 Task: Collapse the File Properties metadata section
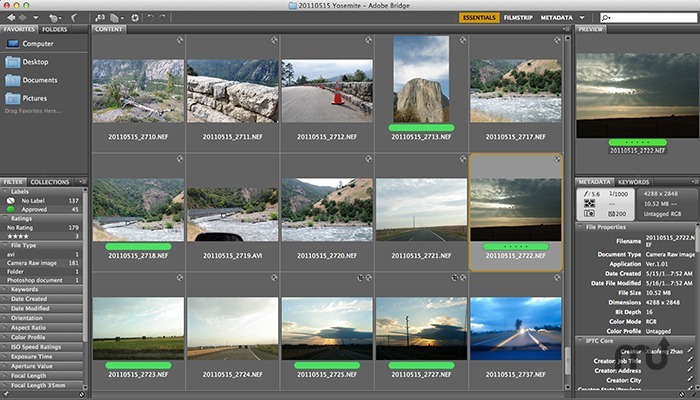tap(580, 227)
